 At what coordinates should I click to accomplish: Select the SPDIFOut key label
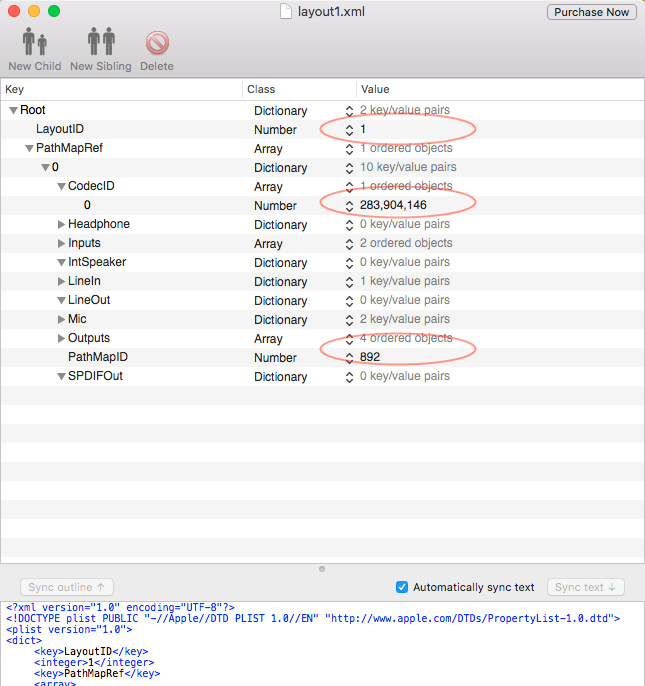point(95,376)
